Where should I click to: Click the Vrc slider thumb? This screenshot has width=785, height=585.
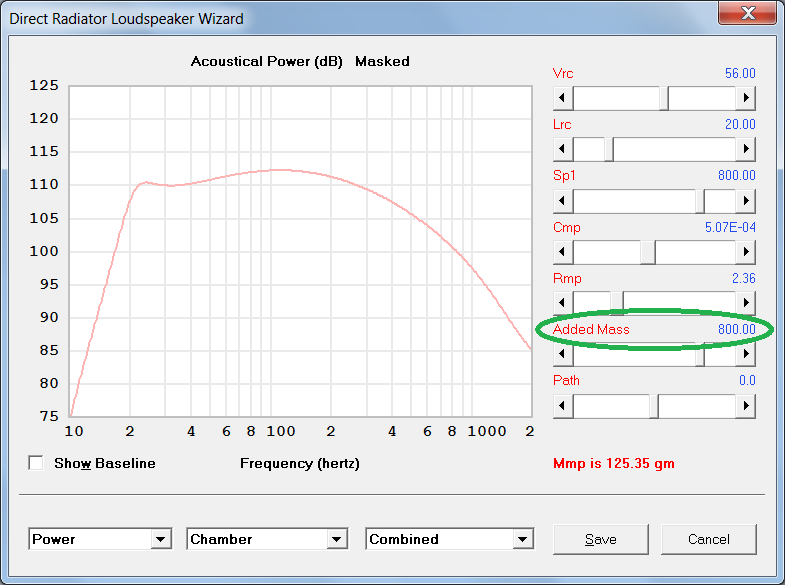(664, 98)
